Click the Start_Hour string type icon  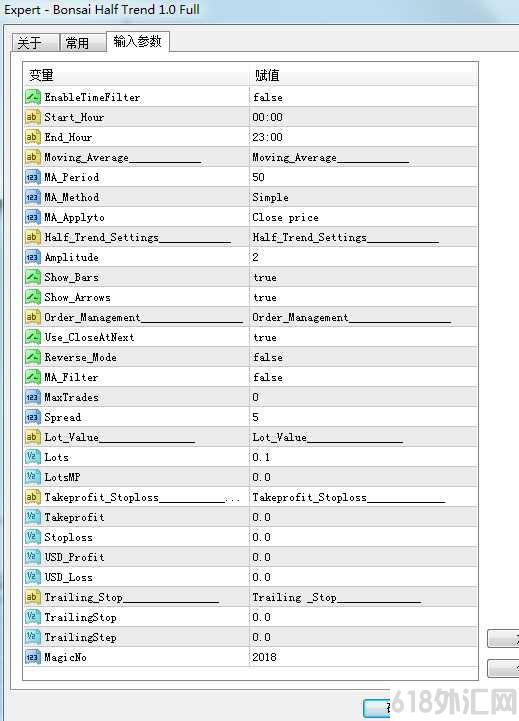[x=33, y=117]
